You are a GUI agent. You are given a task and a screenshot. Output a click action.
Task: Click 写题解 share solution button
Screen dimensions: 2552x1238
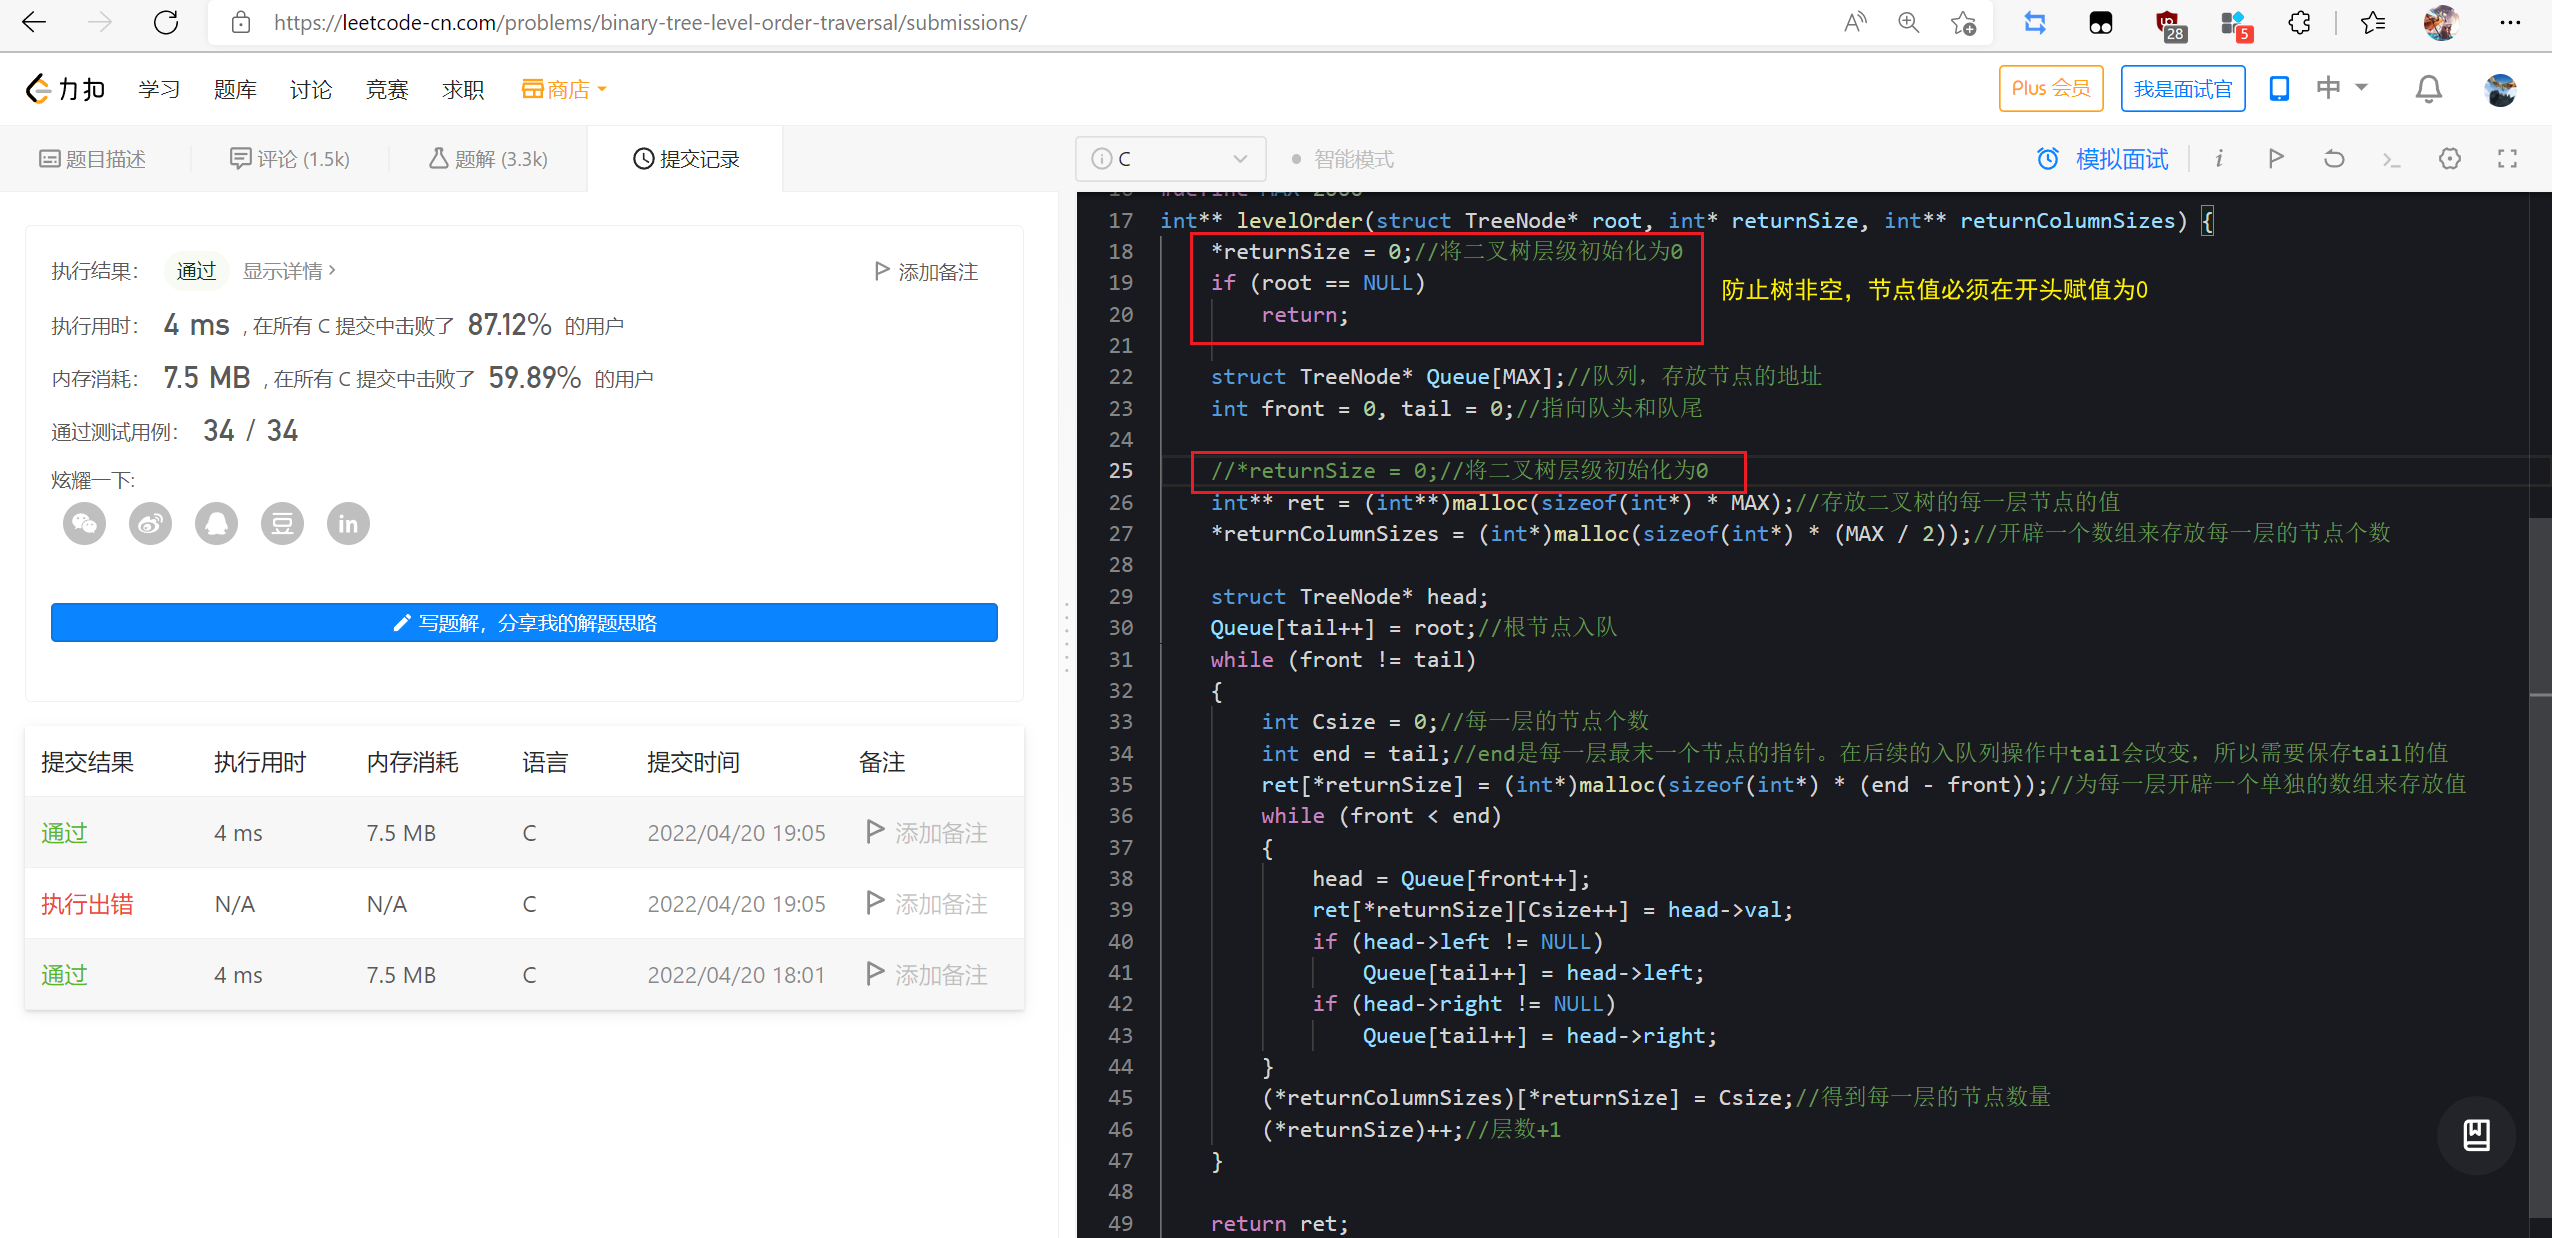pos(524,623)
